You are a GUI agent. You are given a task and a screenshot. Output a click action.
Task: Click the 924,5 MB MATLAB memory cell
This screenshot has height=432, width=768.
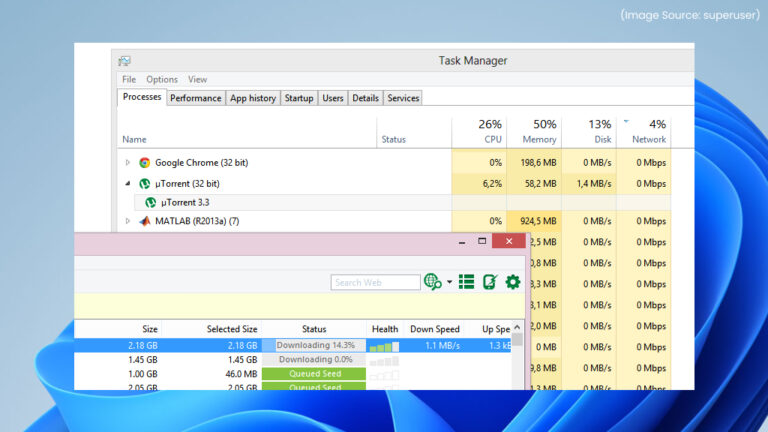[x=534, y=221]
